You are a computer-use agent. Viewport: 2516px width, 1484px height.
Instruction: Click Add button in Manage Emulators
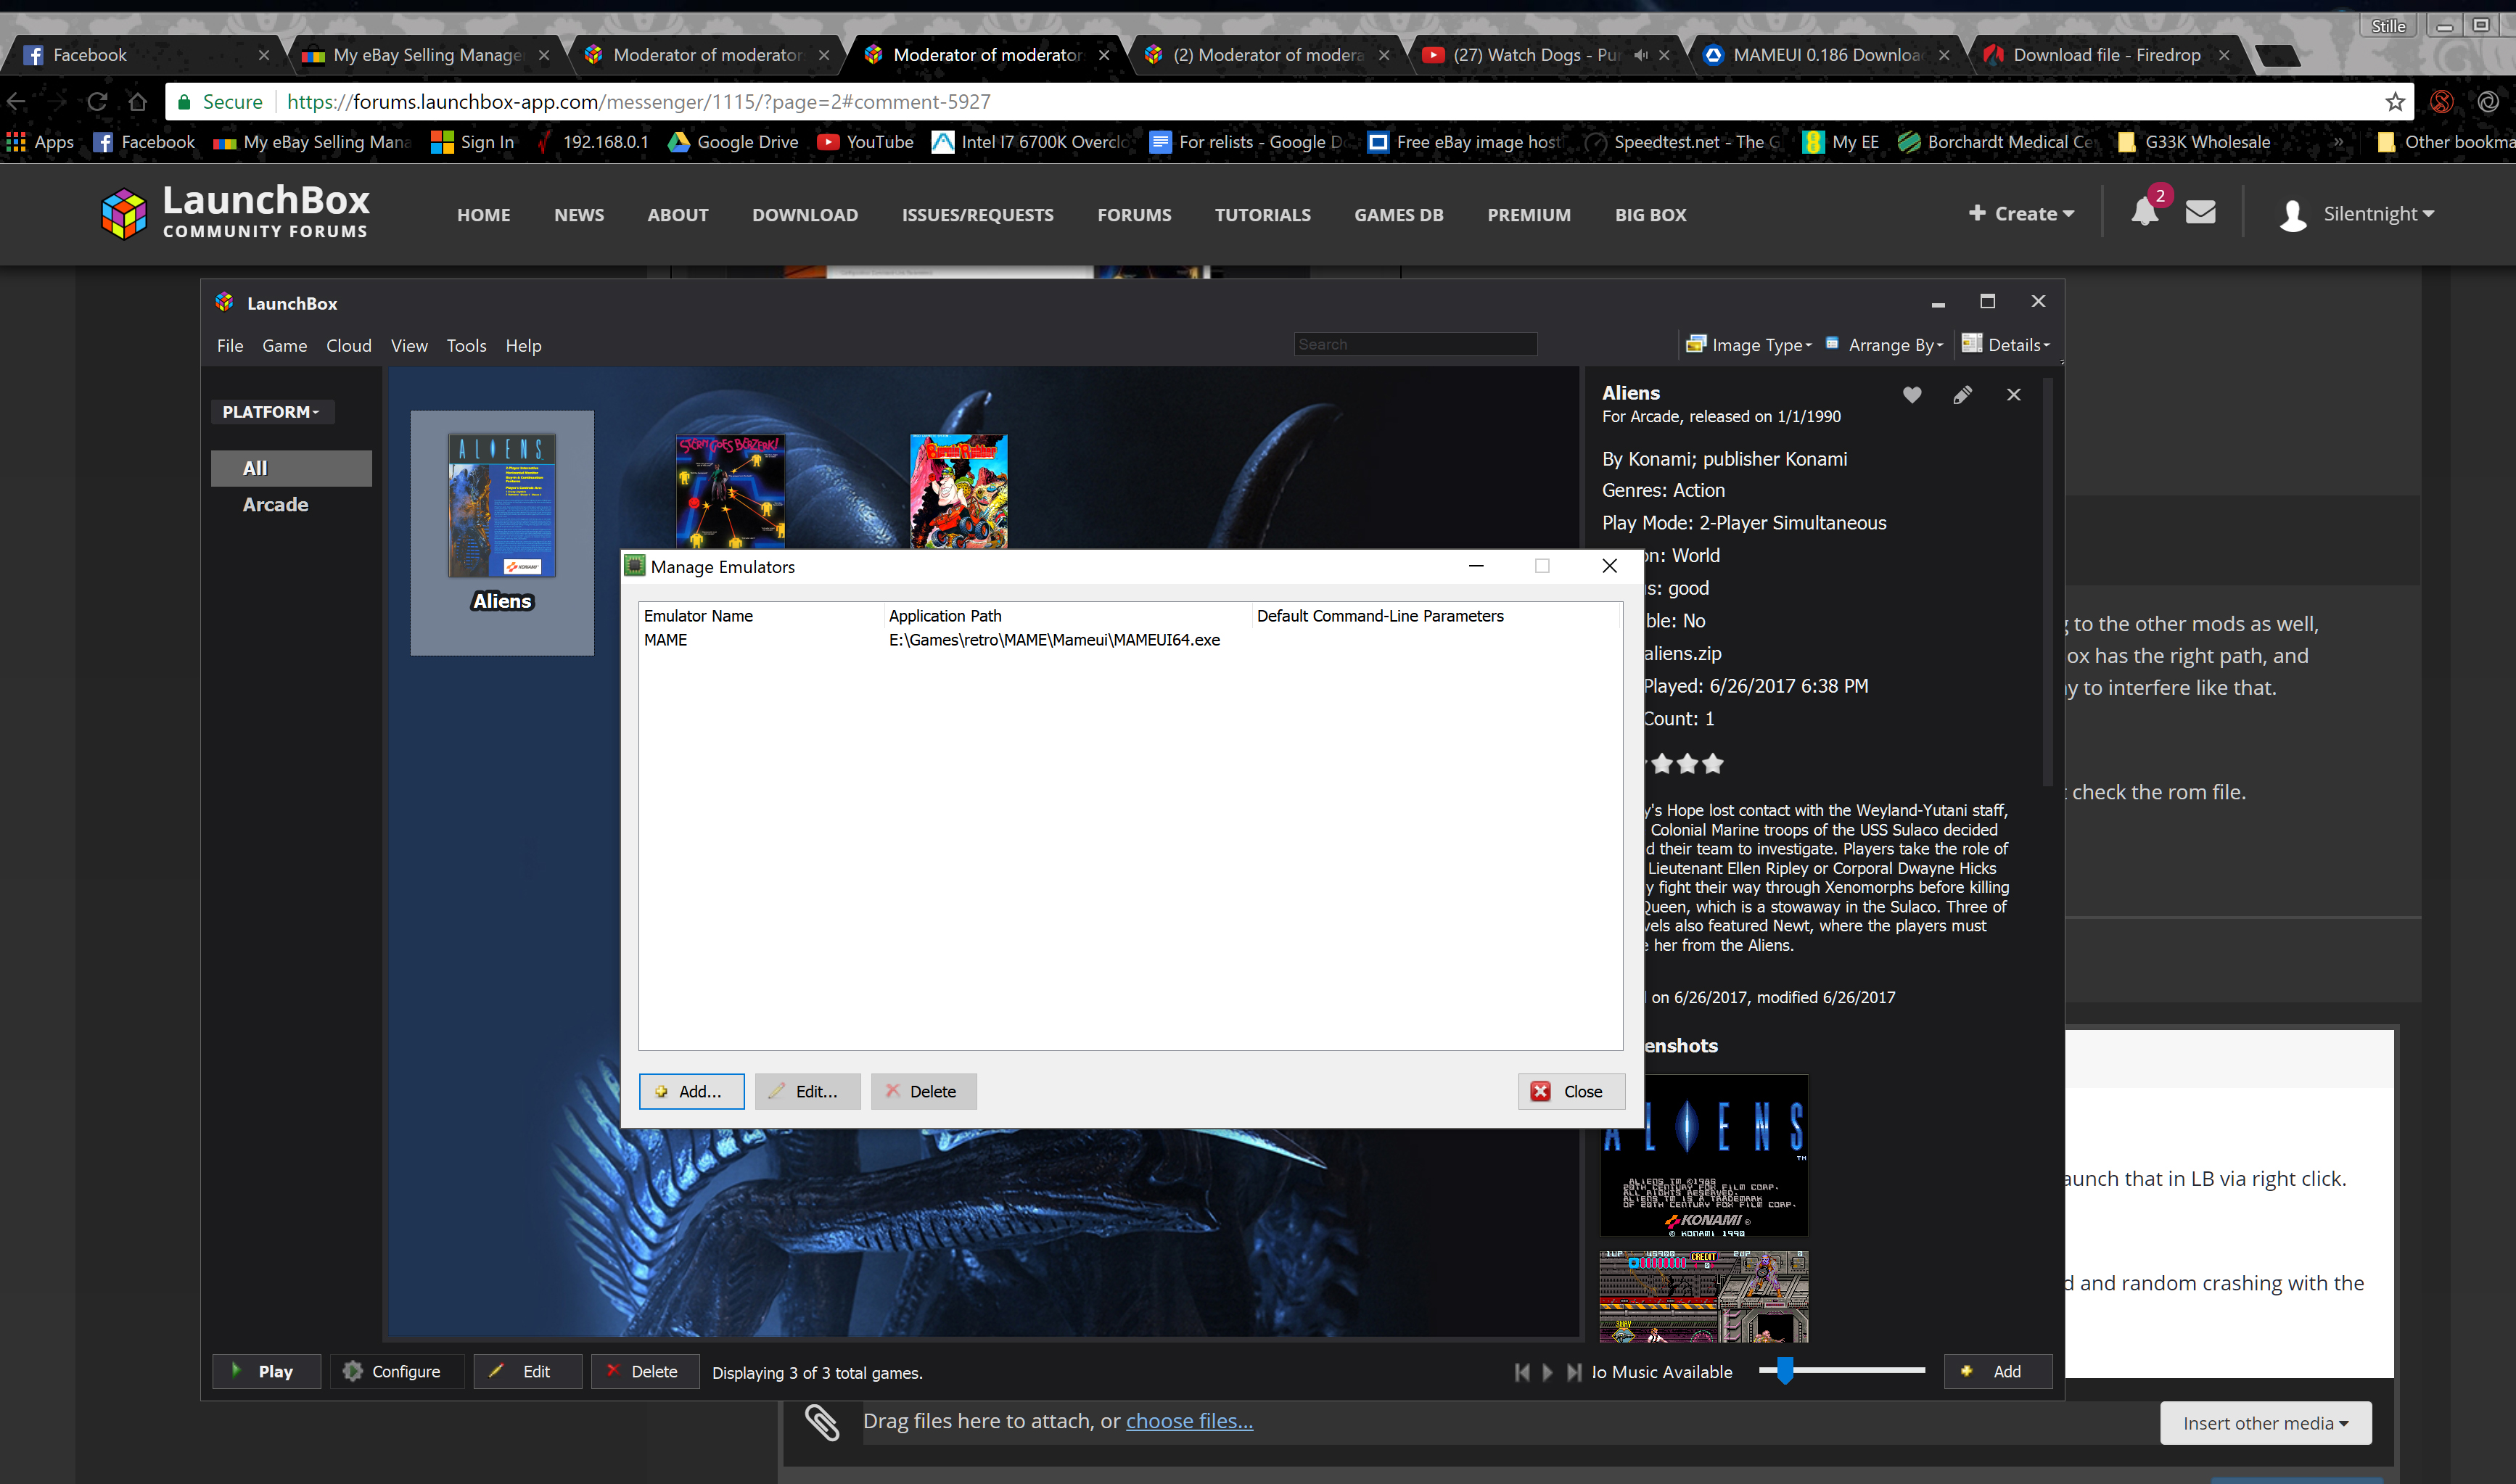691,1092
